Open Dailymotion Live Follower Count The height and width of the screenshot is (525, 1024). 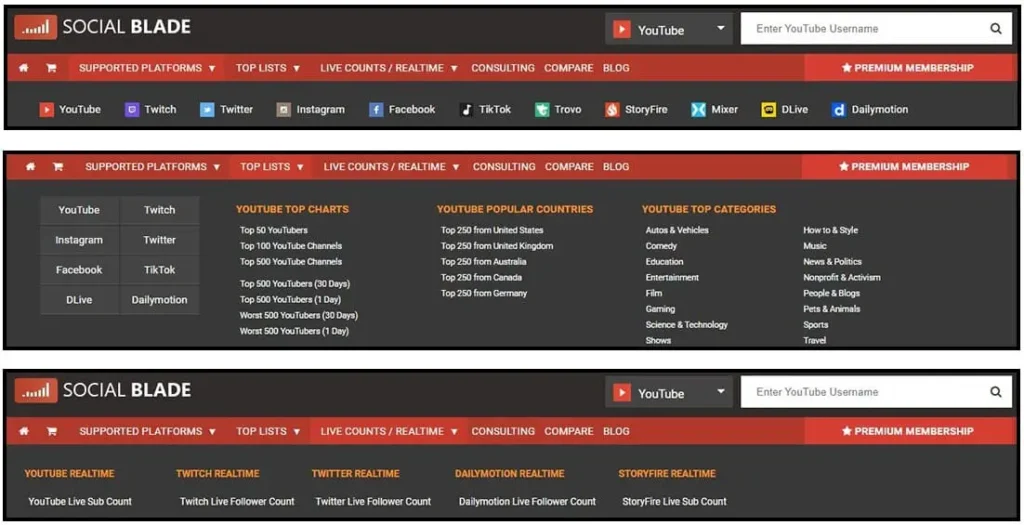pos(527,501)
